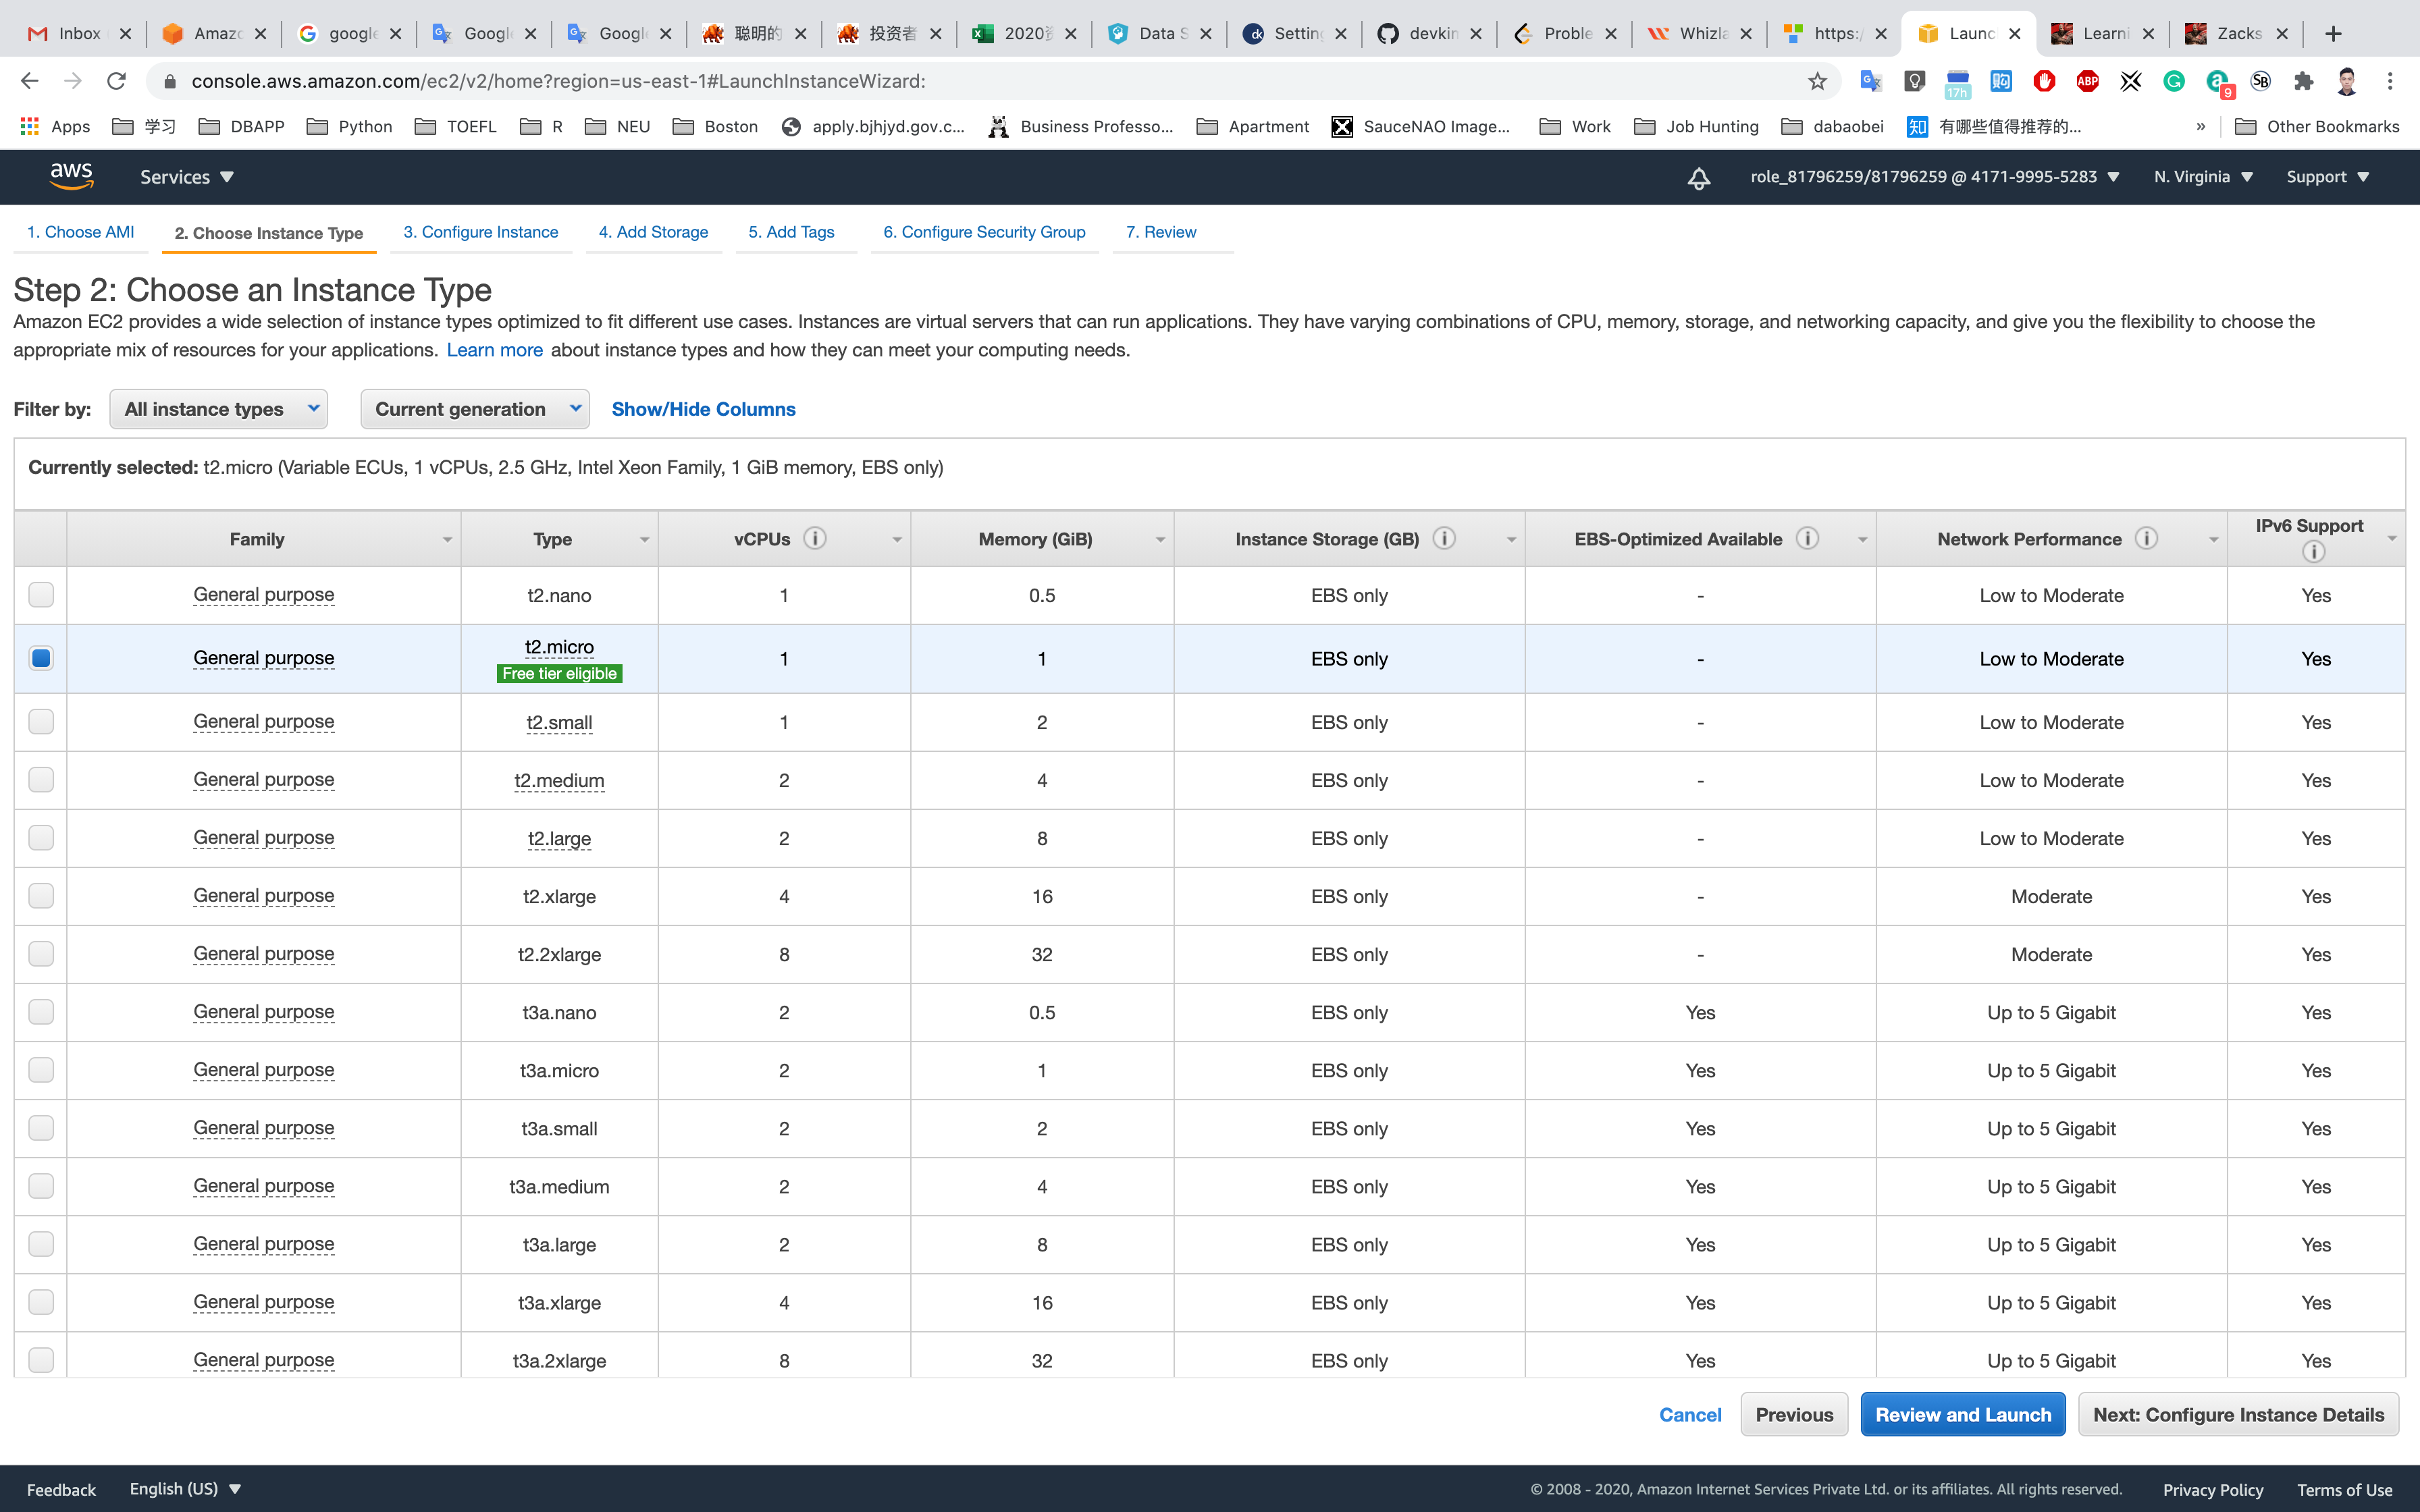Select the t3a.small instance checkbox
The height and width of the screenshot is (1512, 2420).
click(41, 1128)
